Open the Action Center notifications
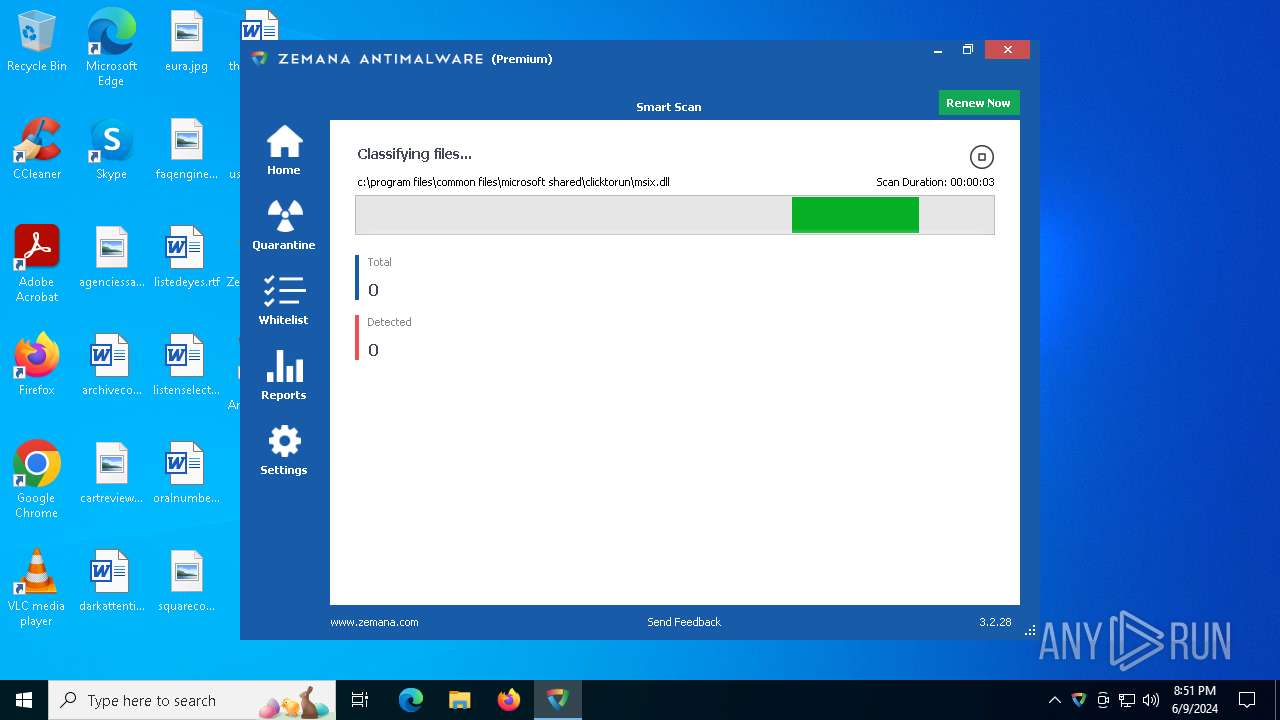The height and width of the screenshot is (720, 1280). 1247,700
